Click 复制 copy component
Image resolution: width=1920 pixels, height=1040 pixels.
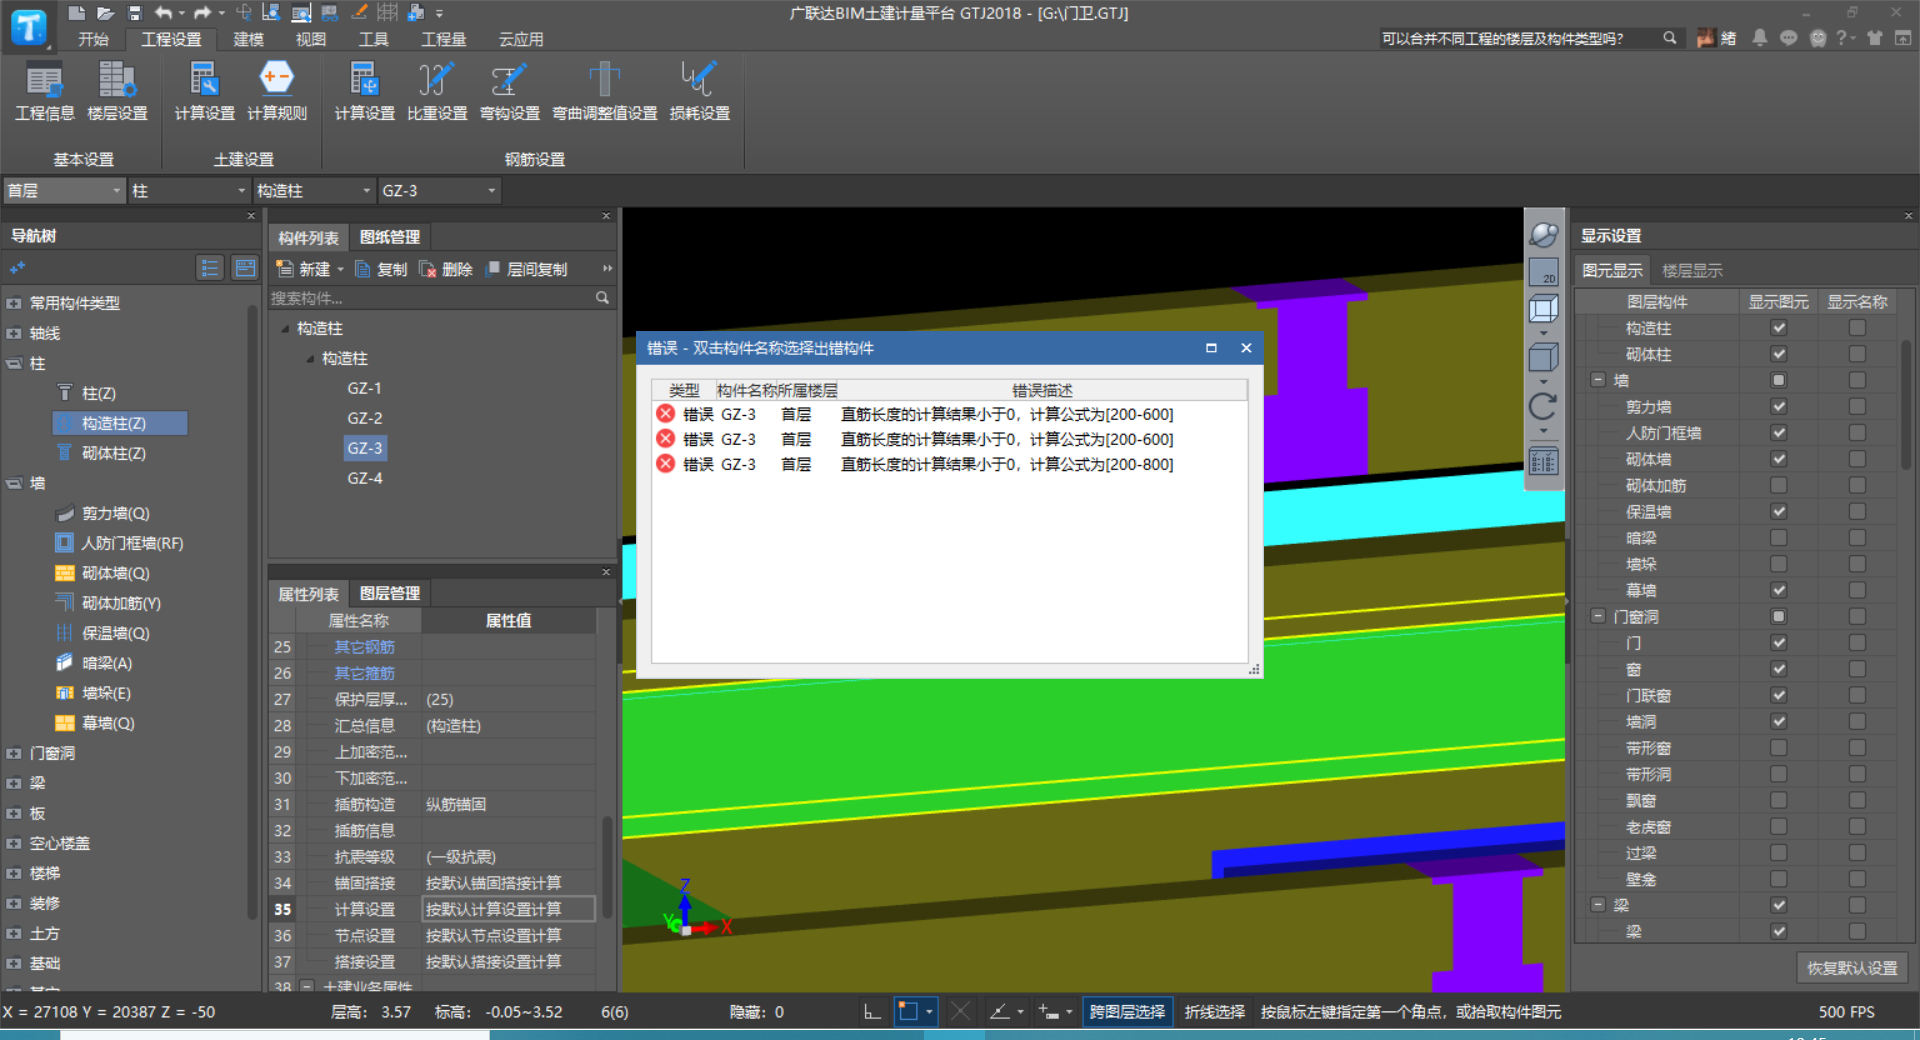click(381, 269)
